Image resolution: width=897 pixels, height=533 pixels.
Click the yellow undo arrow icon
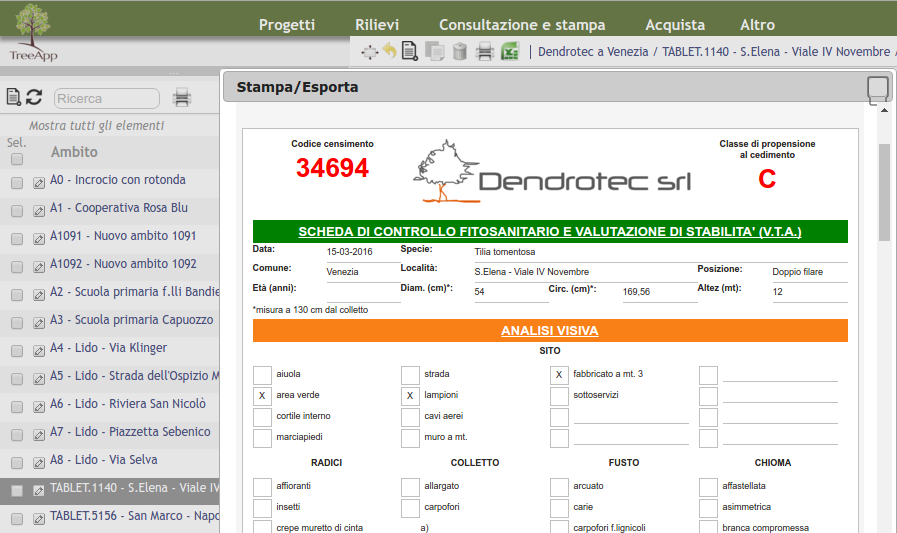[389, 52]
